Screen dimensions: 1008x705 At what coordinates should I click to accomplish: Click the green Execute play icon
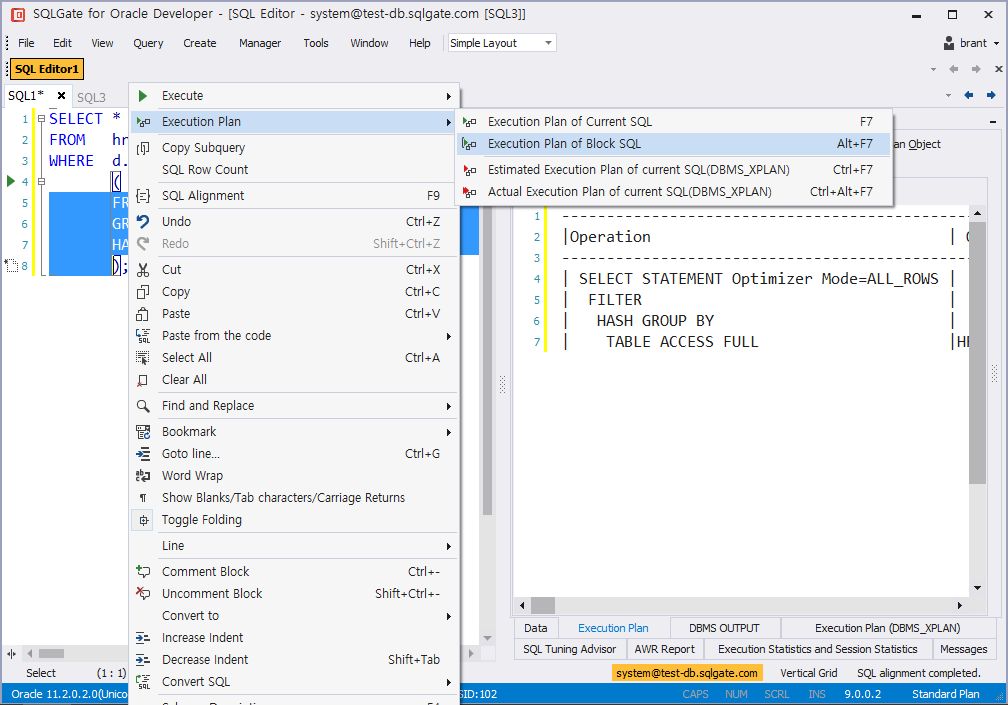[143, 96]
